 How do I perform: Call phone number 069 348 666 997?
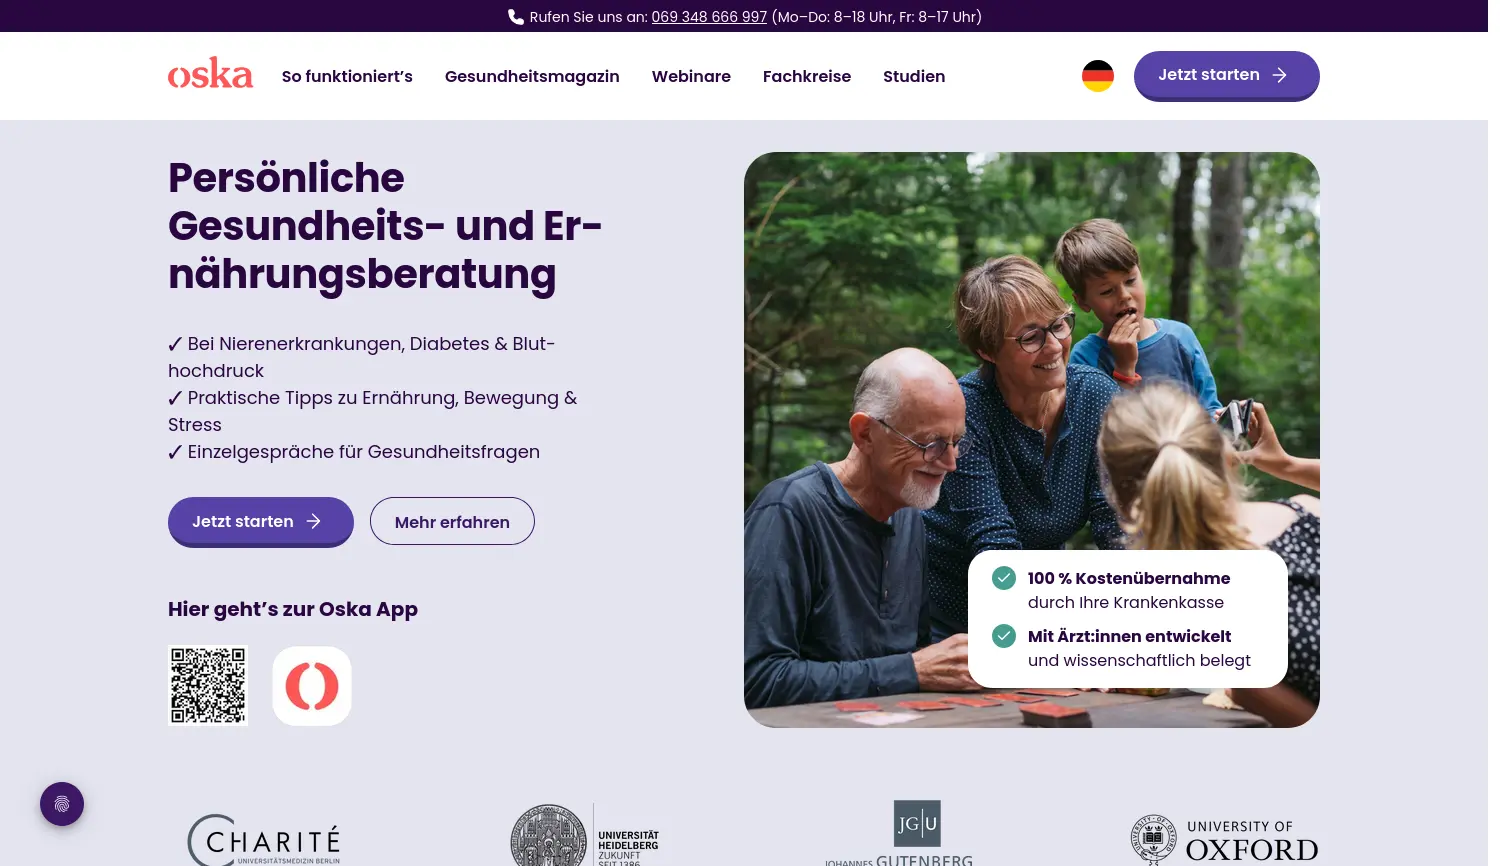(x=709, y=17)
